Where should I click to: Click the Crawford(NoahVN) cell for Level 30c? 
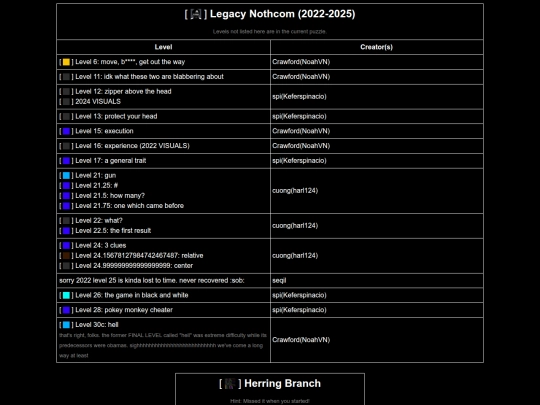coord(377,340)
